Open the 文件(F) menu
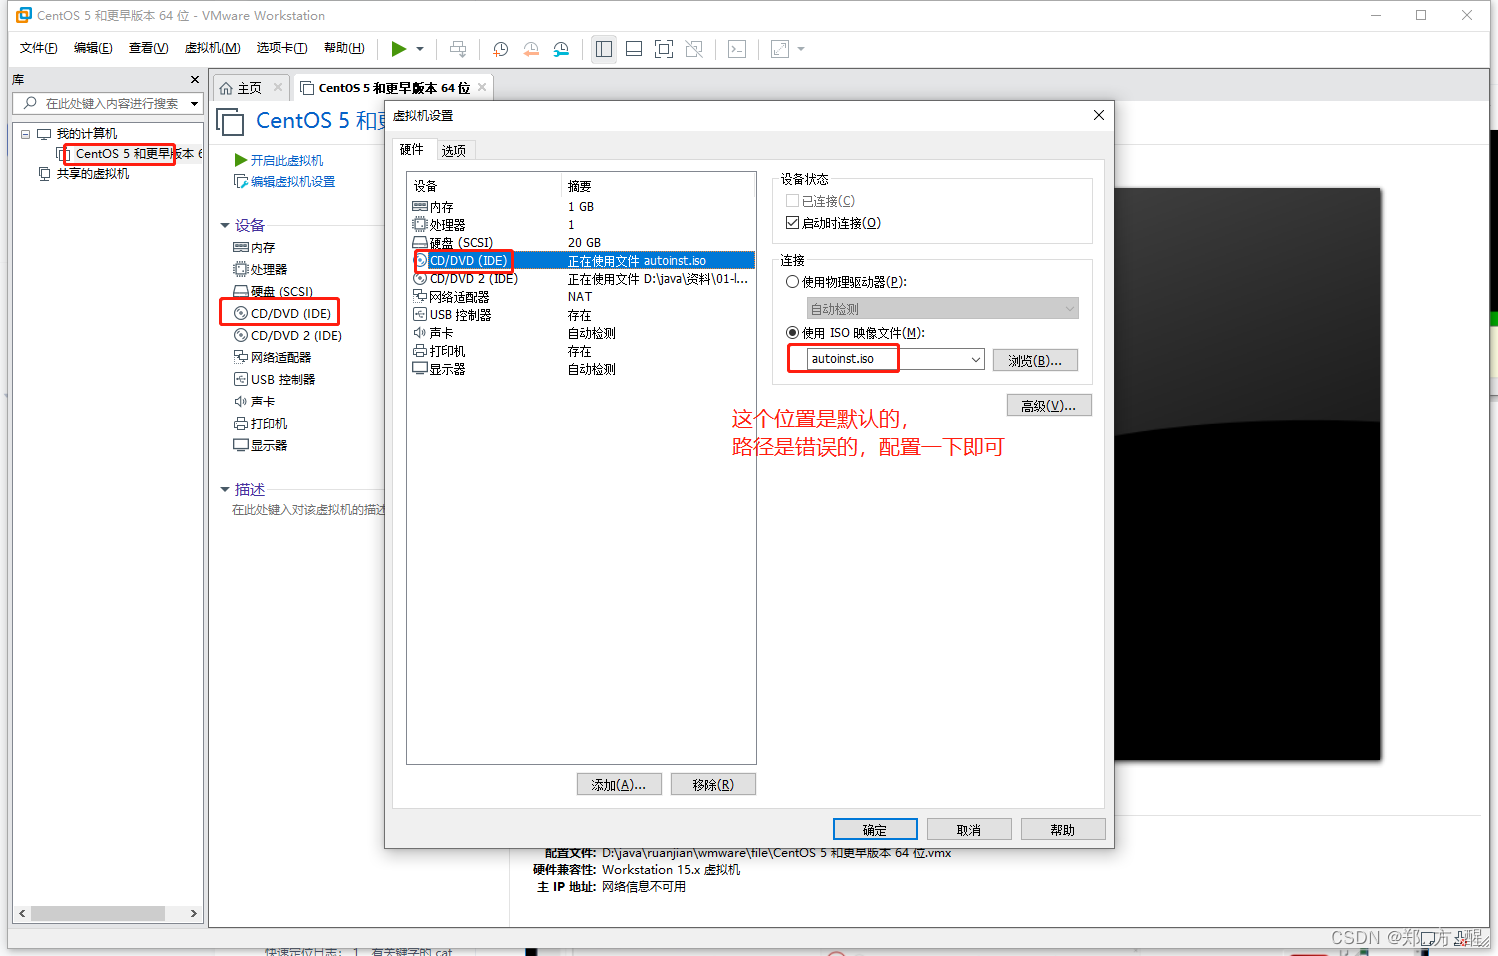The width and height of the screenshot is (1498, 956). click(38, 48)
